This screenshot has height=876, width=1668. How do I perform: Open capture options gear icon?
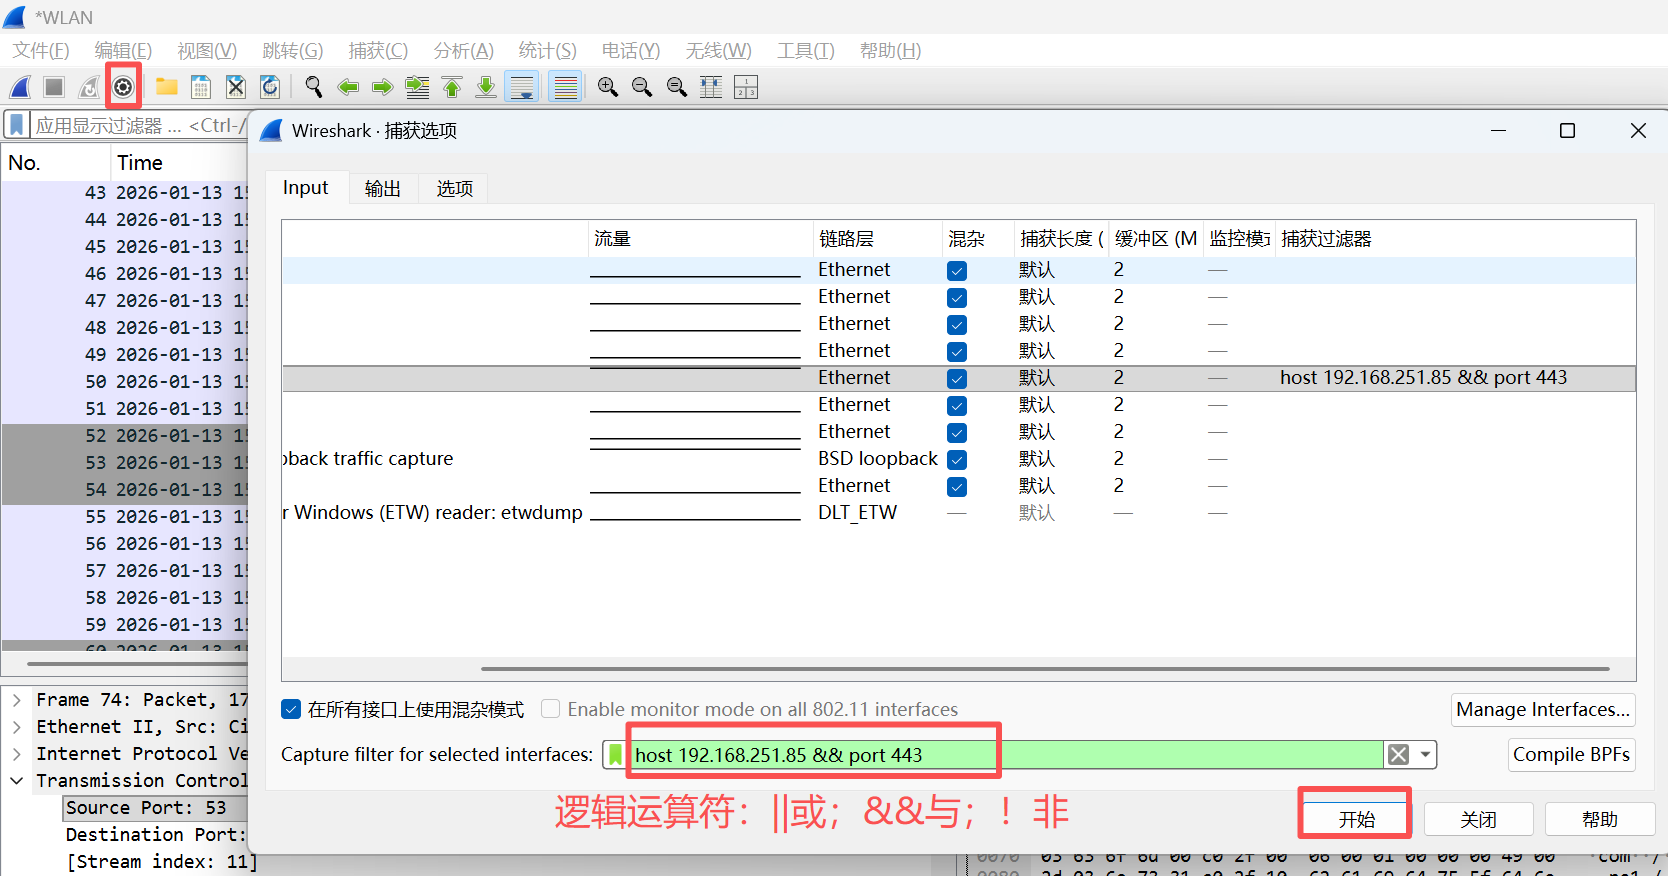pyautogui.click(x=123, y=87)
